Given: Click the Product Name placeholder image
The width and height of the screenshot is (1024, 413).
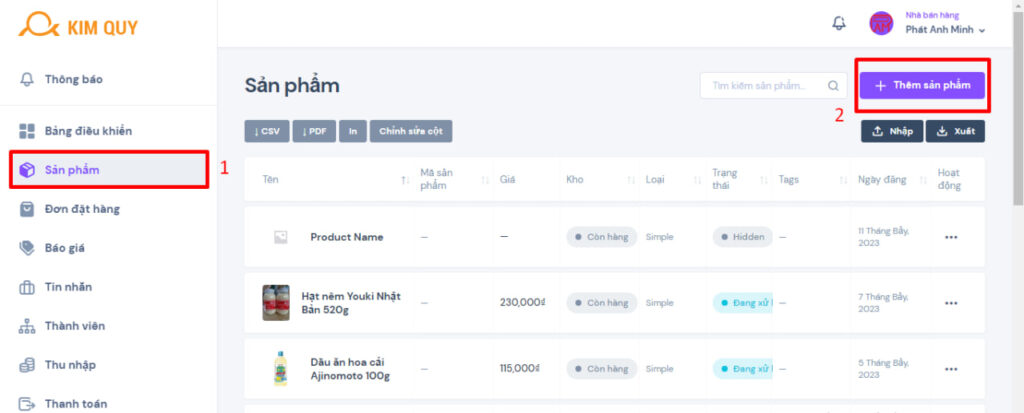Looking at the screenshot, I should [x=280, y=237].
